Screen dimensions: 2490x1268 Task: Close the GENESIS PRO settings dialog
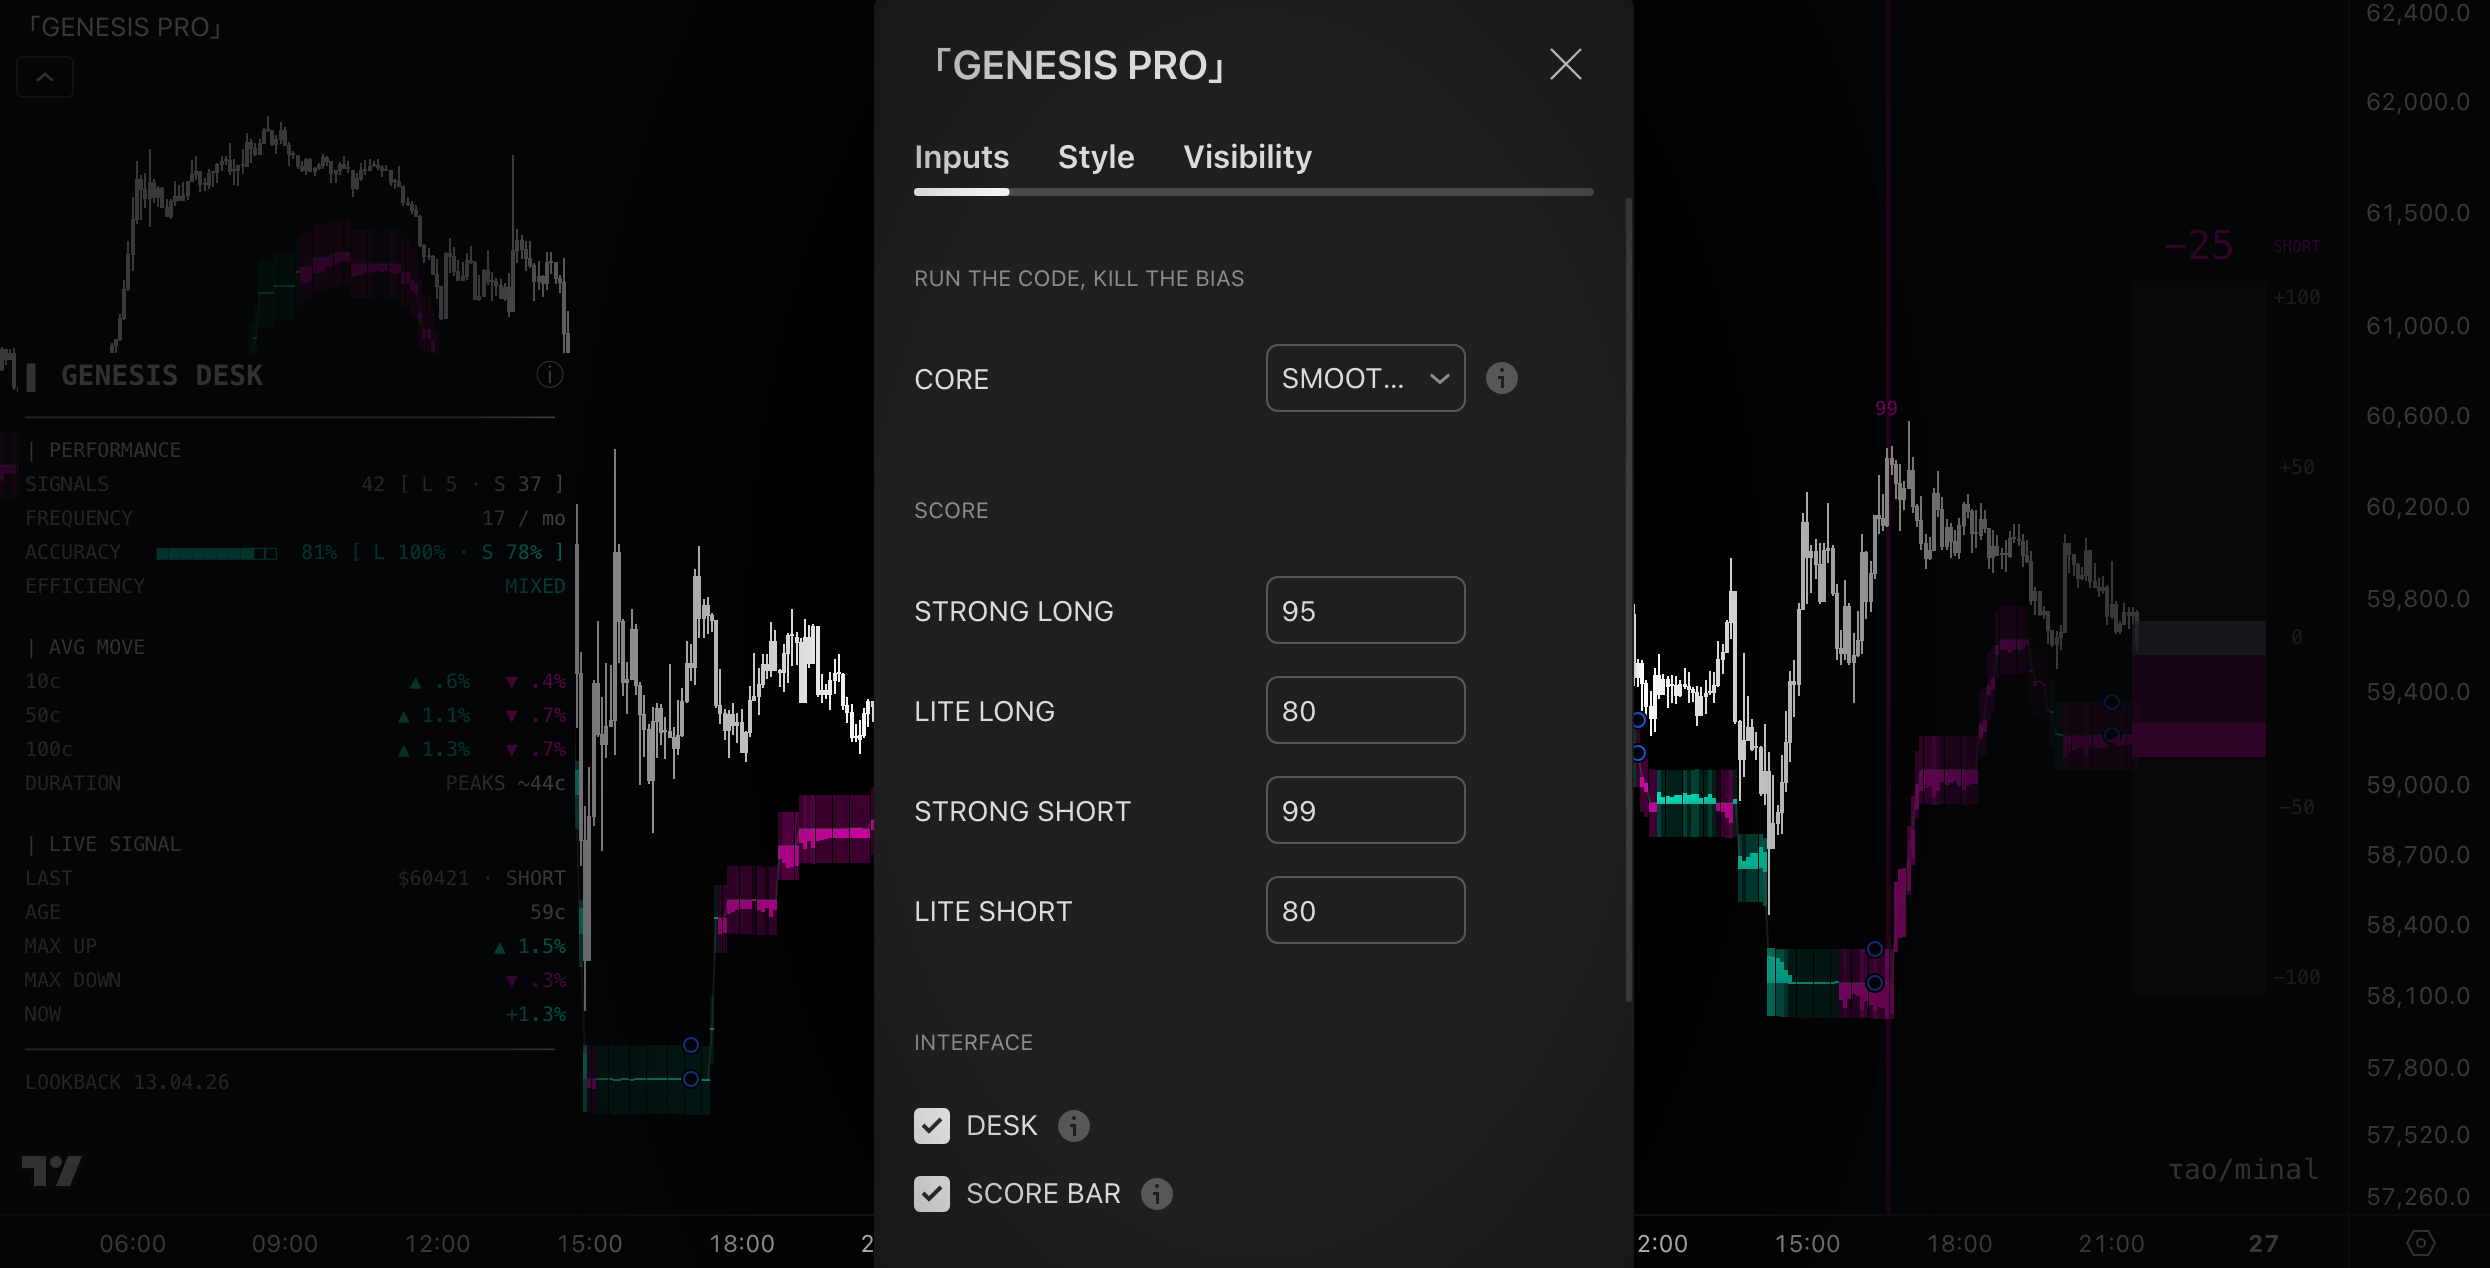[x=1565, y=65]
